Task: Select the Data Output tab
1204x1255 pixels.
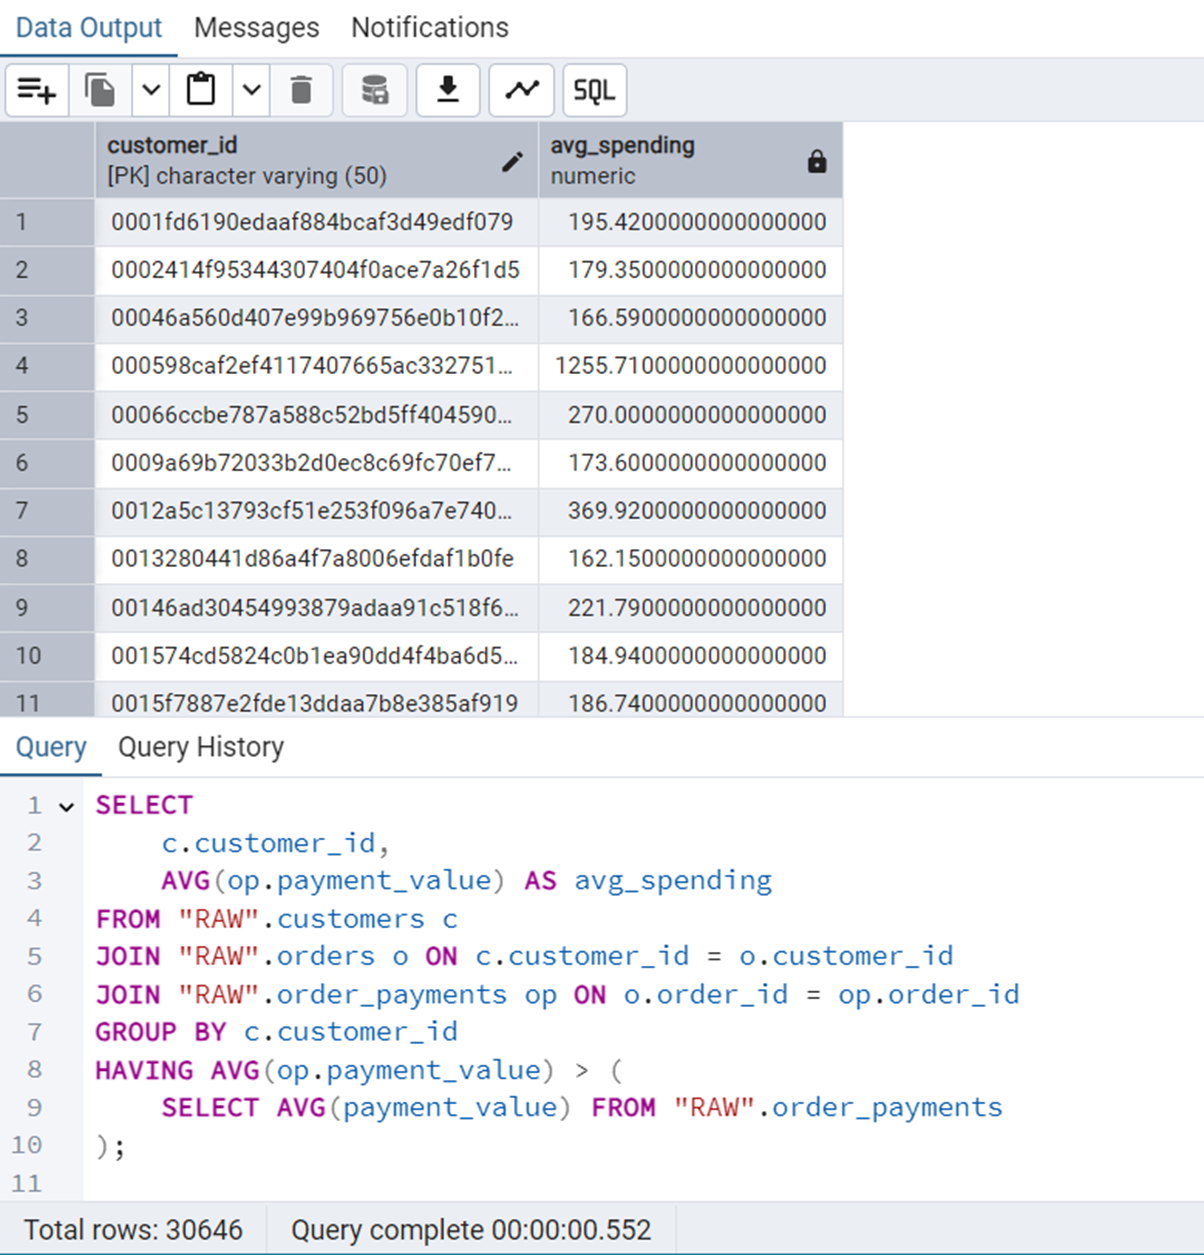Action: 88,28
